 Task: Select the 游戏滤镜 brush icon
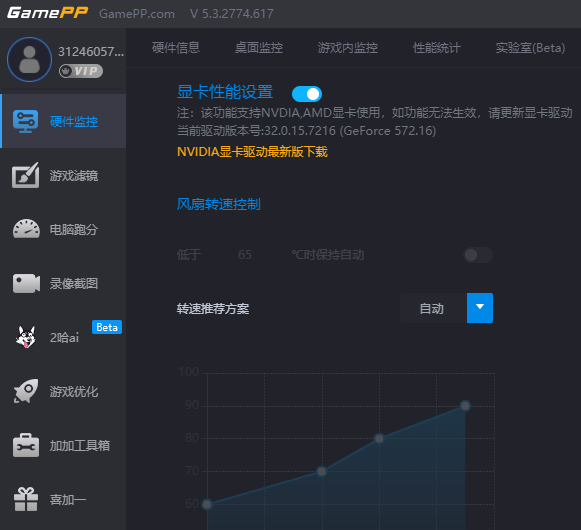26,175
